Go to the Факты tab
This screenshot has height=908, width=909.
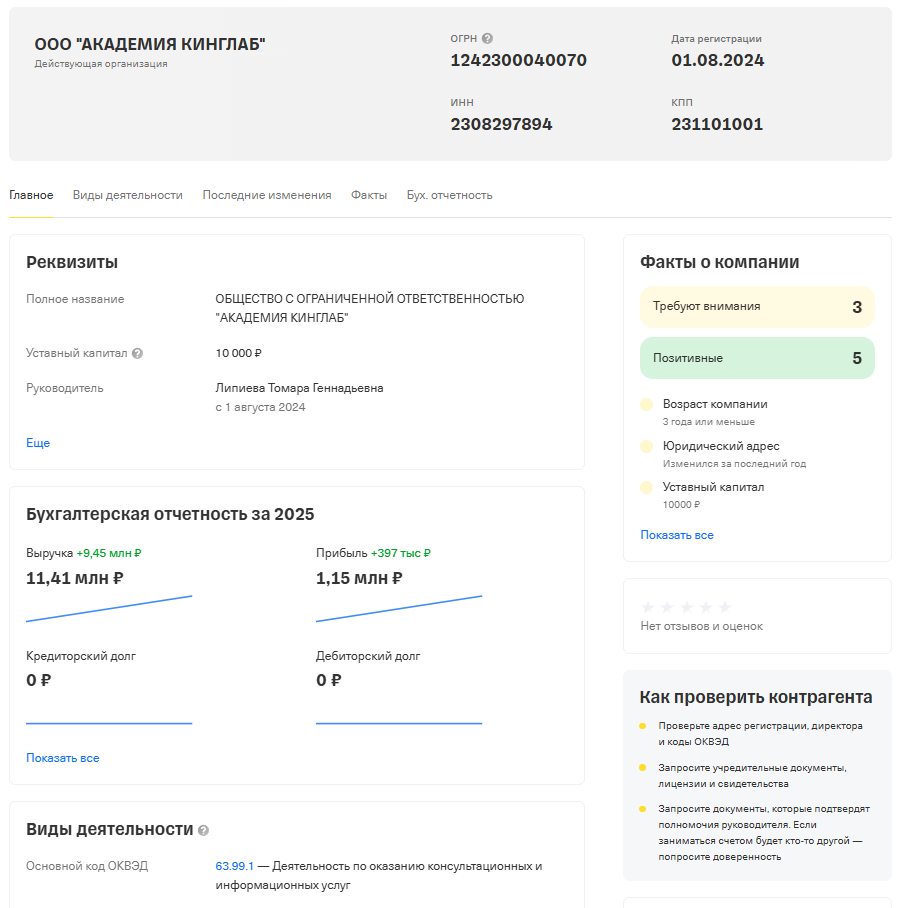tap(369, 195)
